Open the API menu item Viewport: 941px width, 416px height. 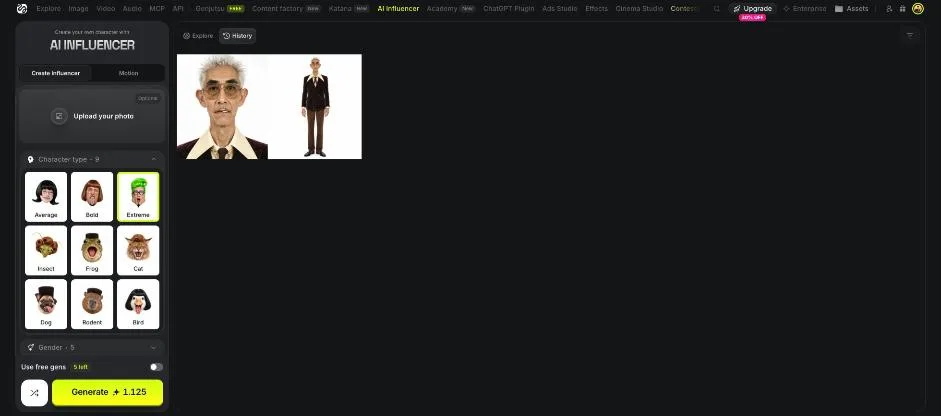pos(178,8)
